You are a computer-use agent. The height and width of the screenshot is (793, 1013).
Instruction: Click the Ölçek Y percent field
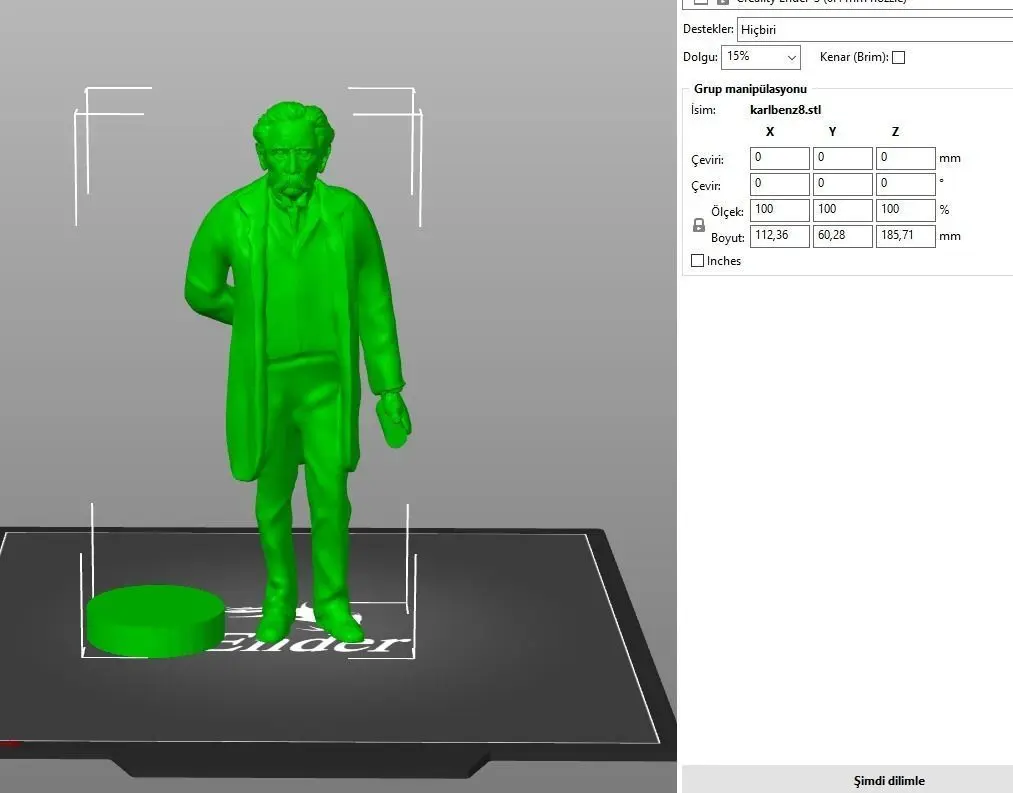pos(842,210)
